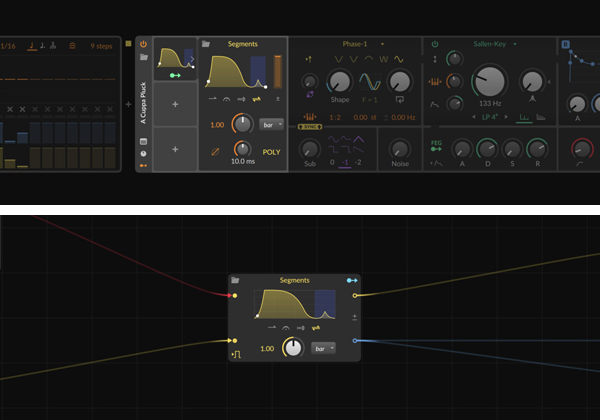600x420 pixels.
Task: Select hold play mode icon in device Segments
Action: click(227, 99)
